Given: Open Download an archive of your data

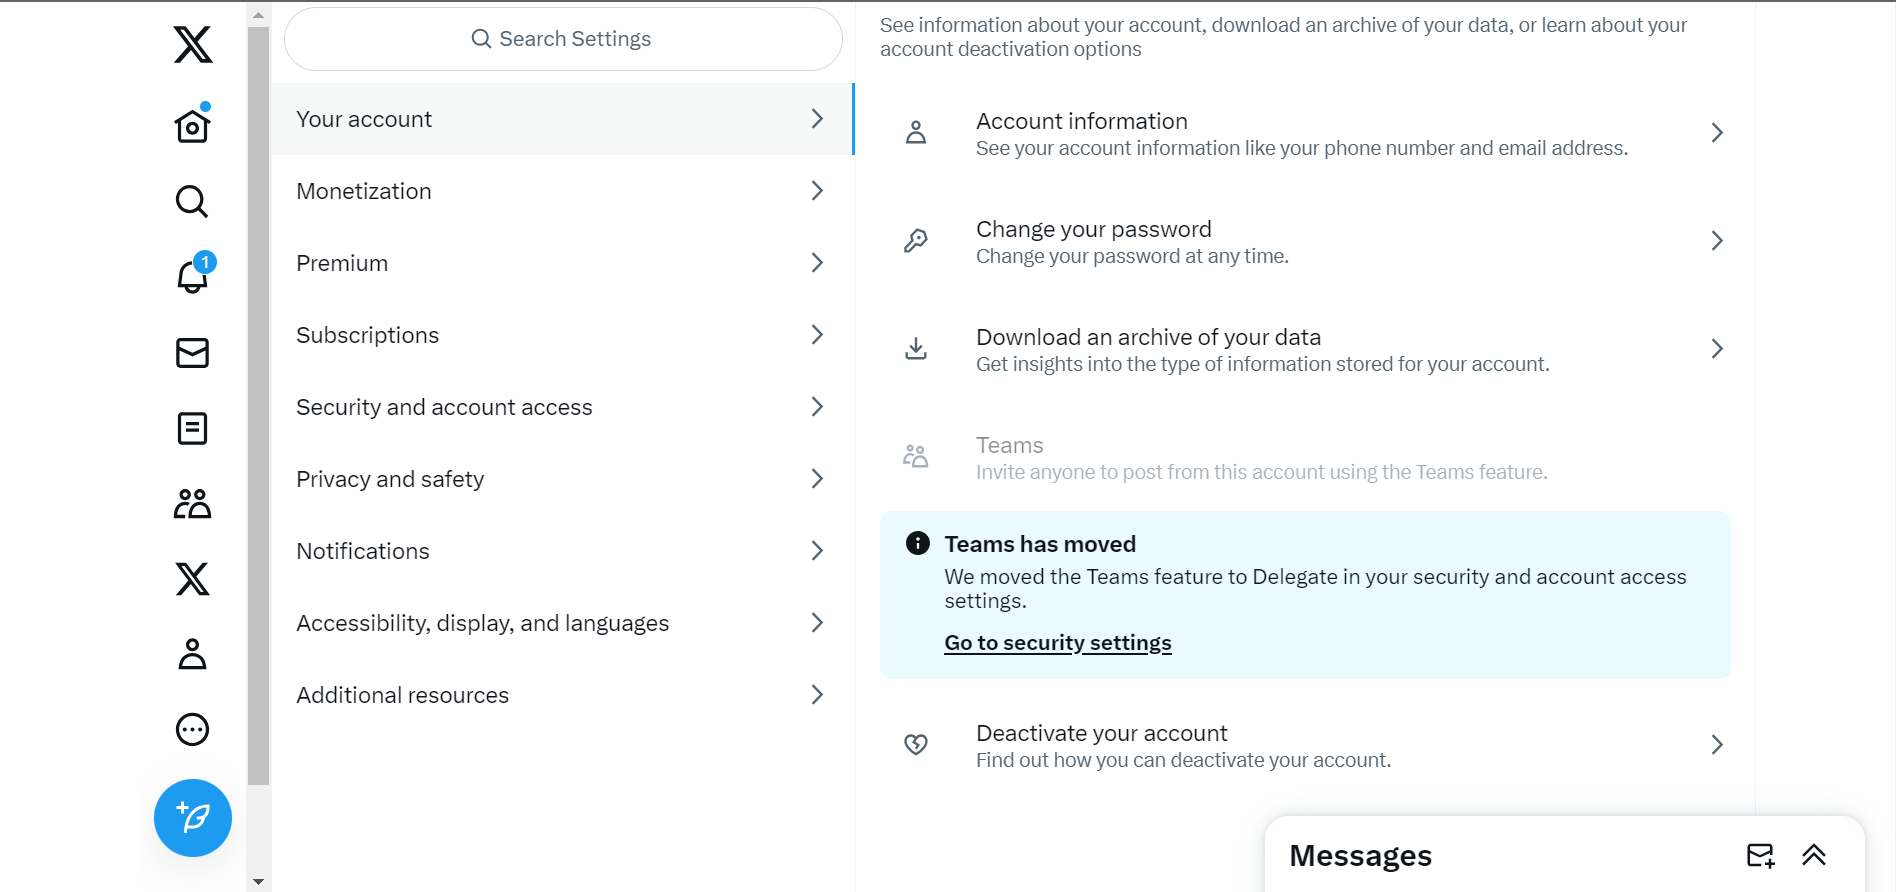Looking at the screenshot, I should (x=1300, y=348).
